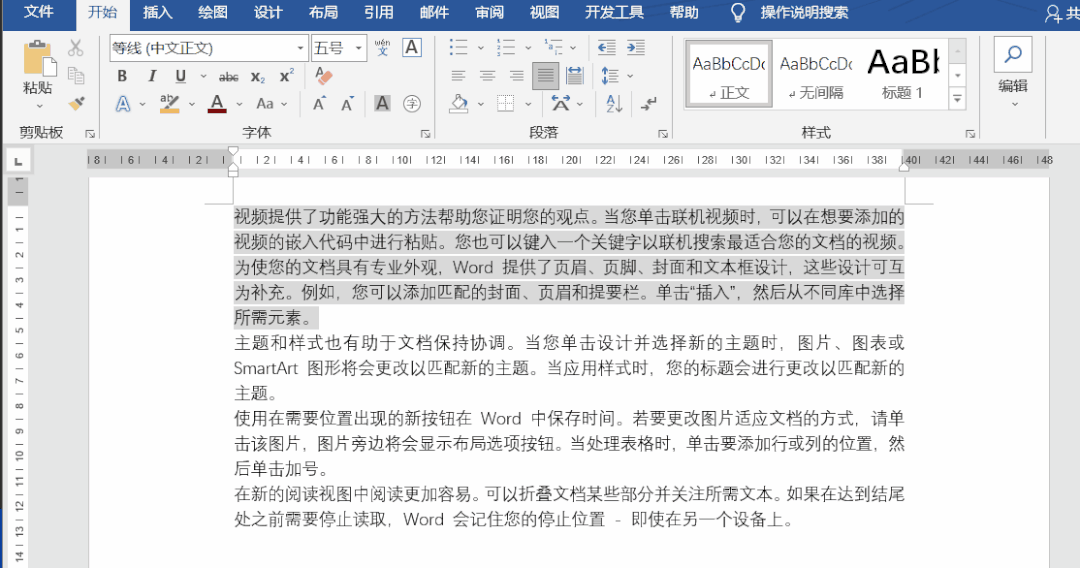
Task: Increase the paragraph indent
Action: (x=636, y=48)
